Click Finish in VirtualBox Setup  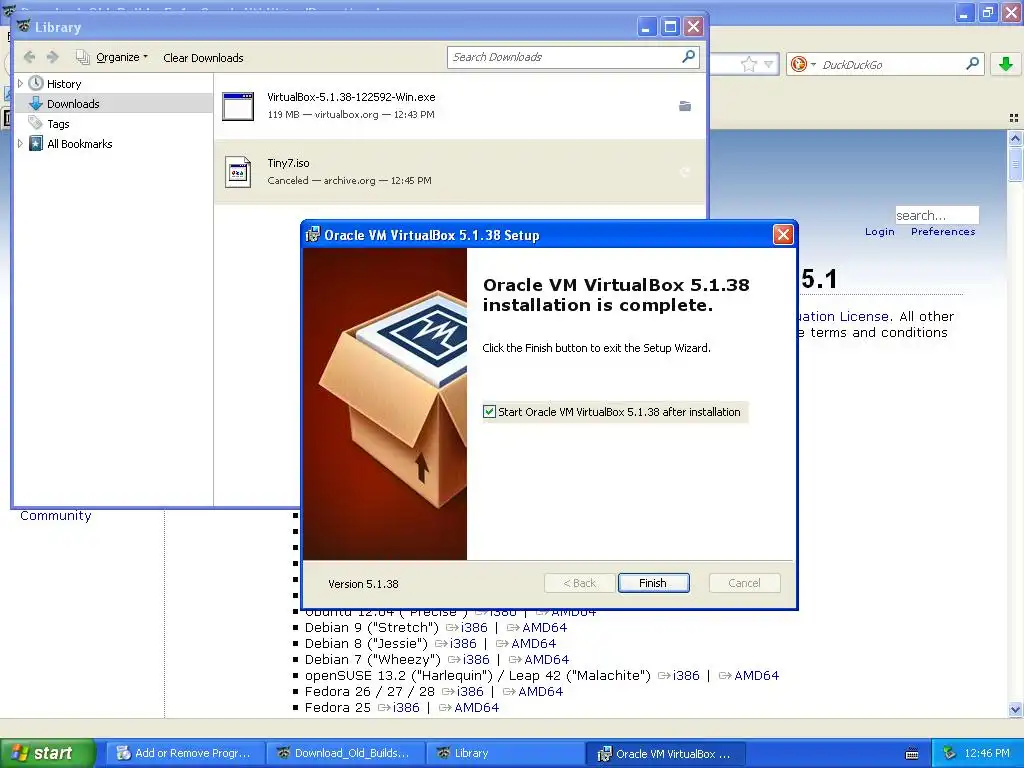tap(653, 583)
